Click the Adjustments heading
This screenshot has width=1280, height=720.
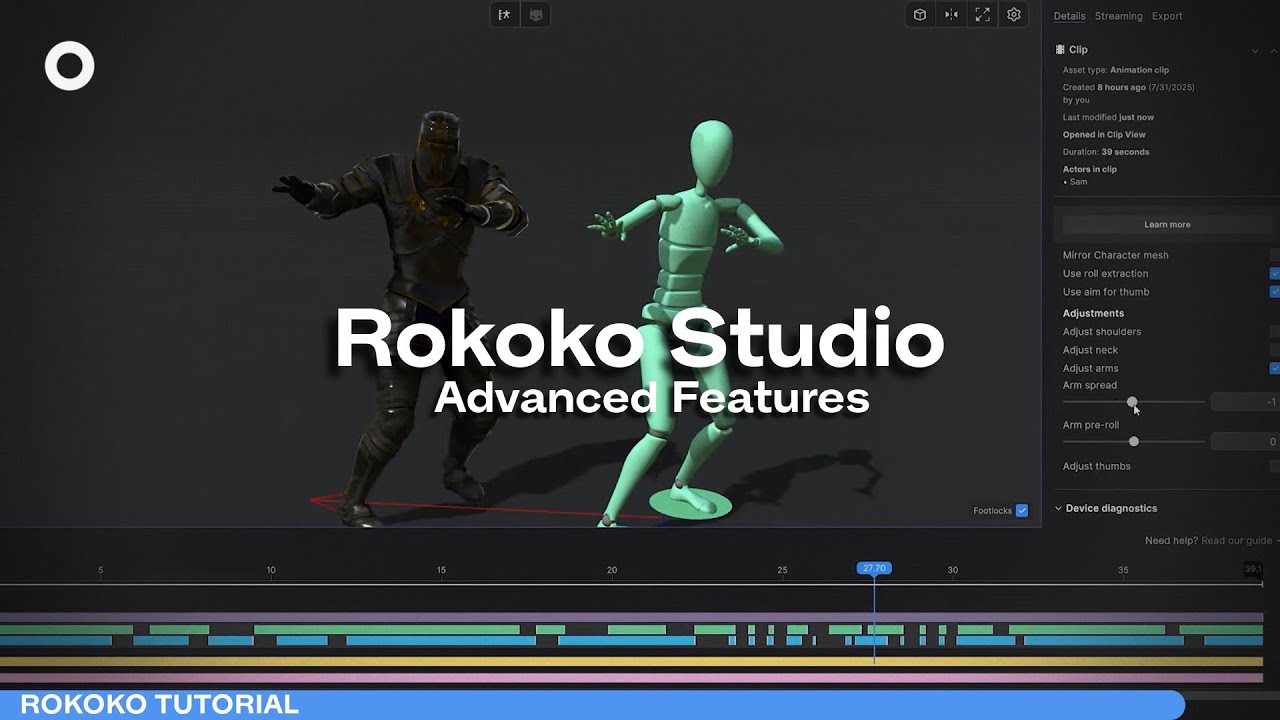[x=1093, y=313]
